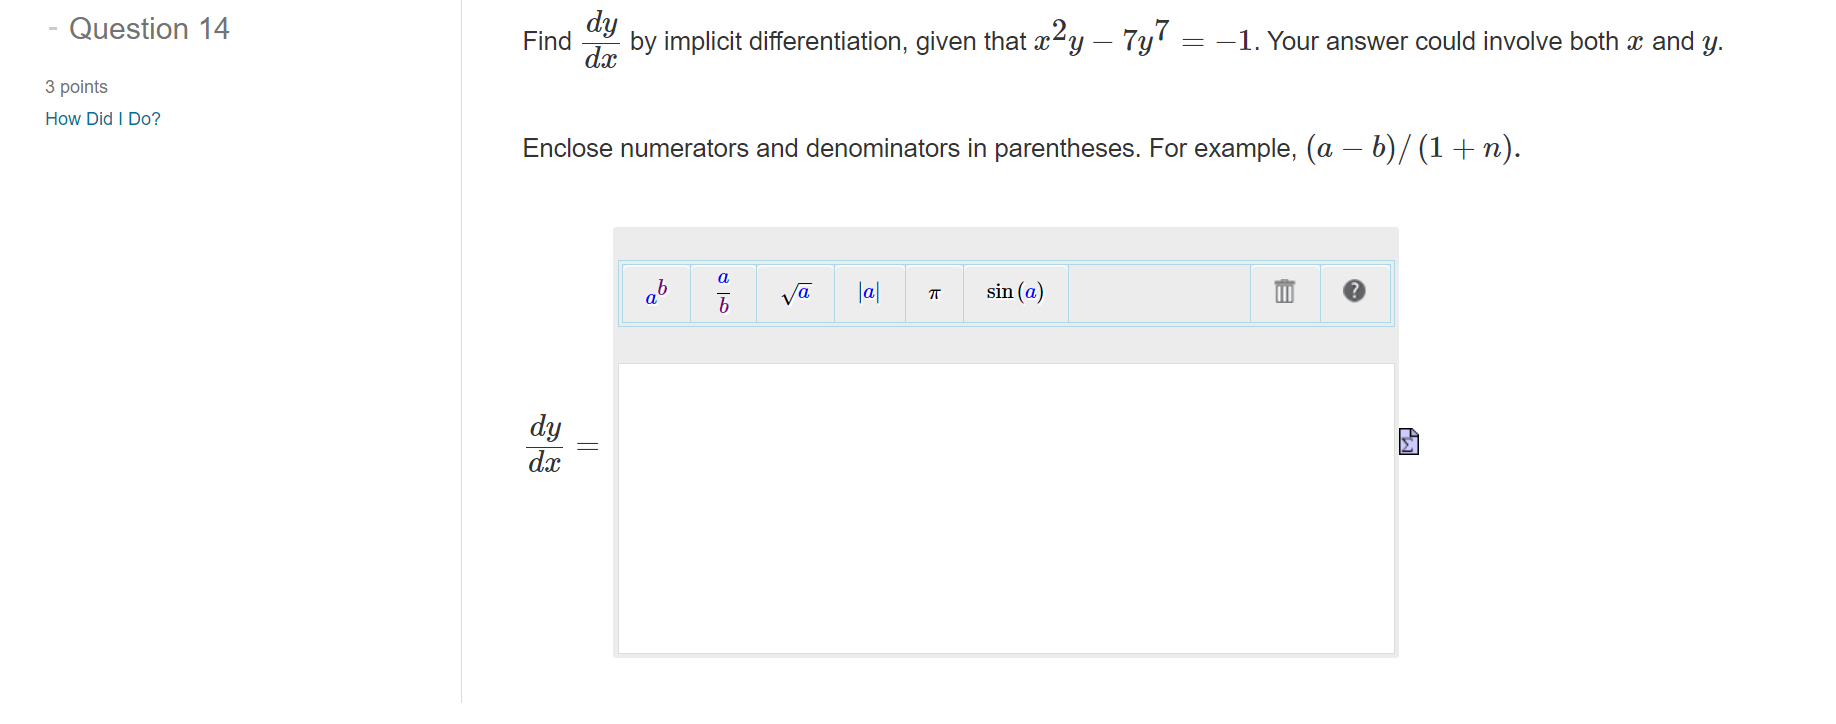1836x724 pixels.
Task: Open the How Did I Do link
Action: pos(102,118)
